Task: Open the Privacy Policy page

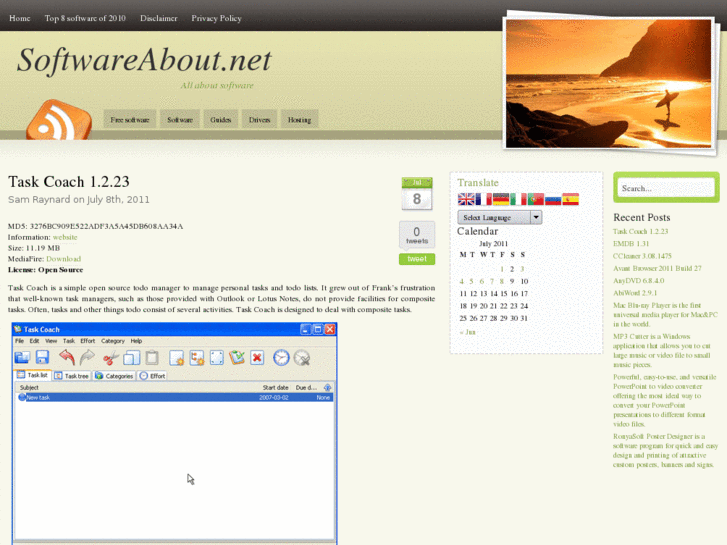Action: tap(217, 19)
